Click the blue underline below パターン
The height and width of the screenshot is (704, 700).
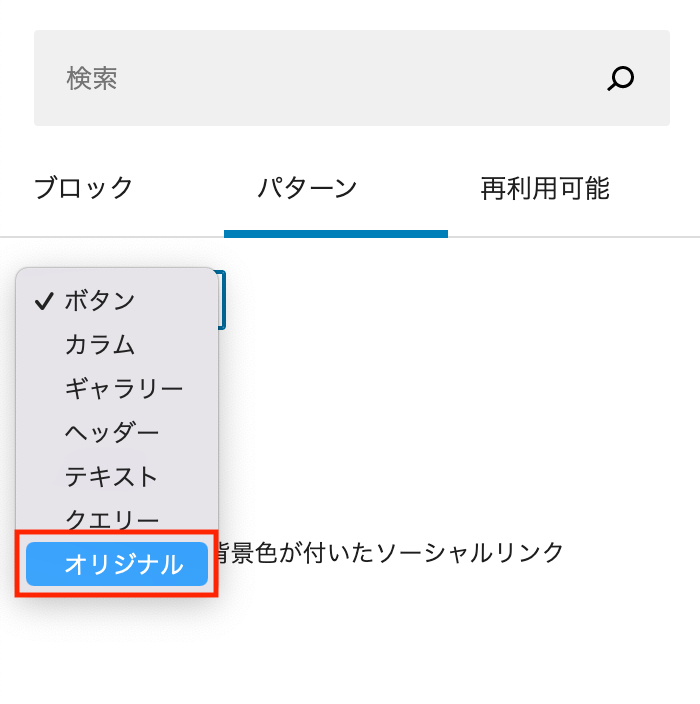(336, 234)
